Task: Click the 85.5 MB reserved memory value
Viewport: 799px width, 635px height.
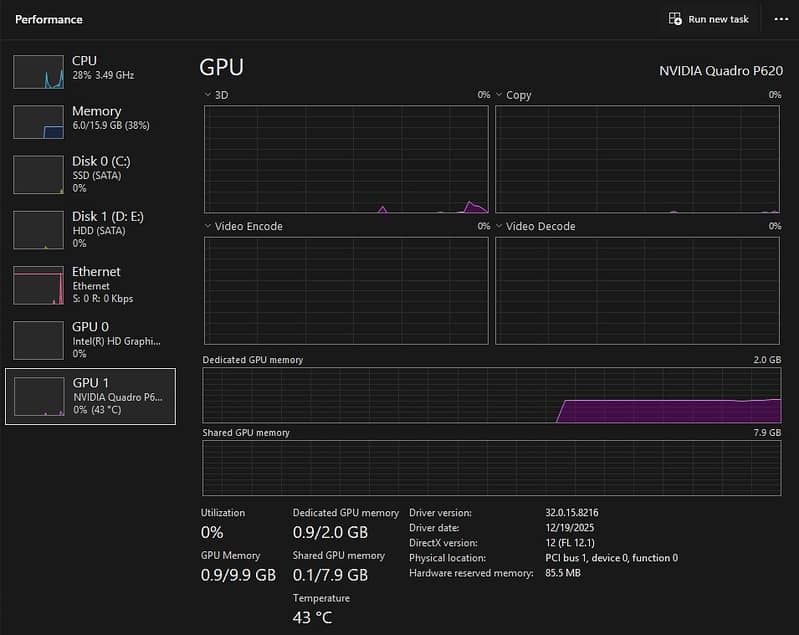Action: coord(563,573)
